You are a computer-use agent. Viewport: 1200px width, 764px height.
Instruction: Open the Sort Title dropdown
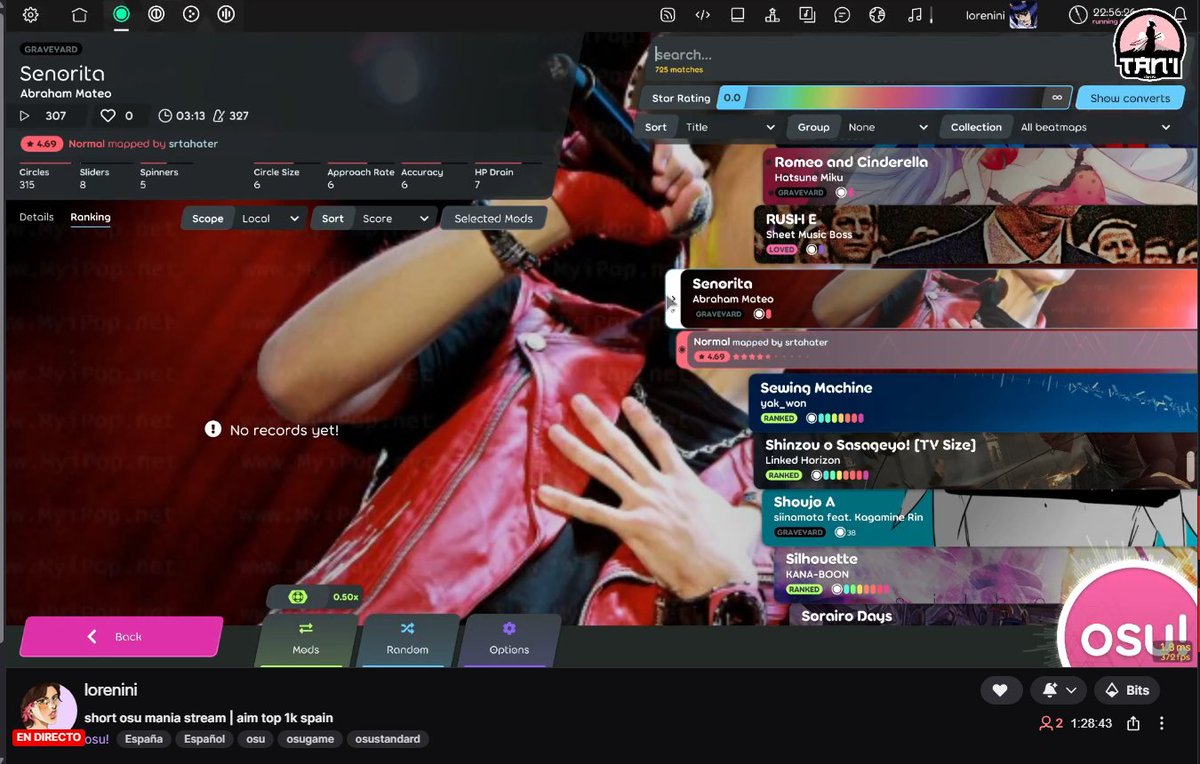(711, 127)
